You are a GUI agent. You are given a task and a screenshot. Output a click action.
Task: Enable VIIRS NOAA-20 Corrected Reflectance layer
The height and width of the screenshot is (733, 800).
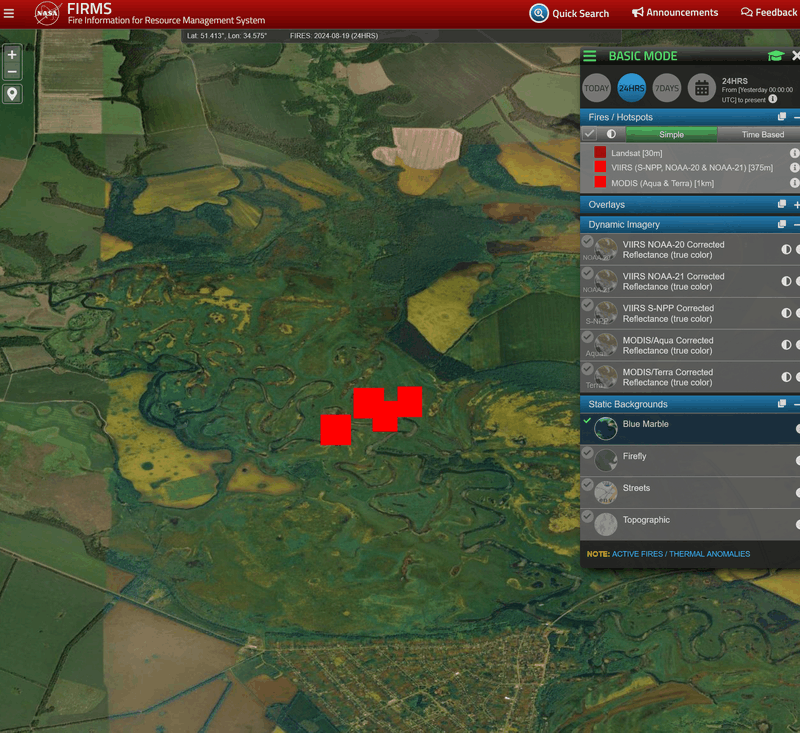[588, 241]
